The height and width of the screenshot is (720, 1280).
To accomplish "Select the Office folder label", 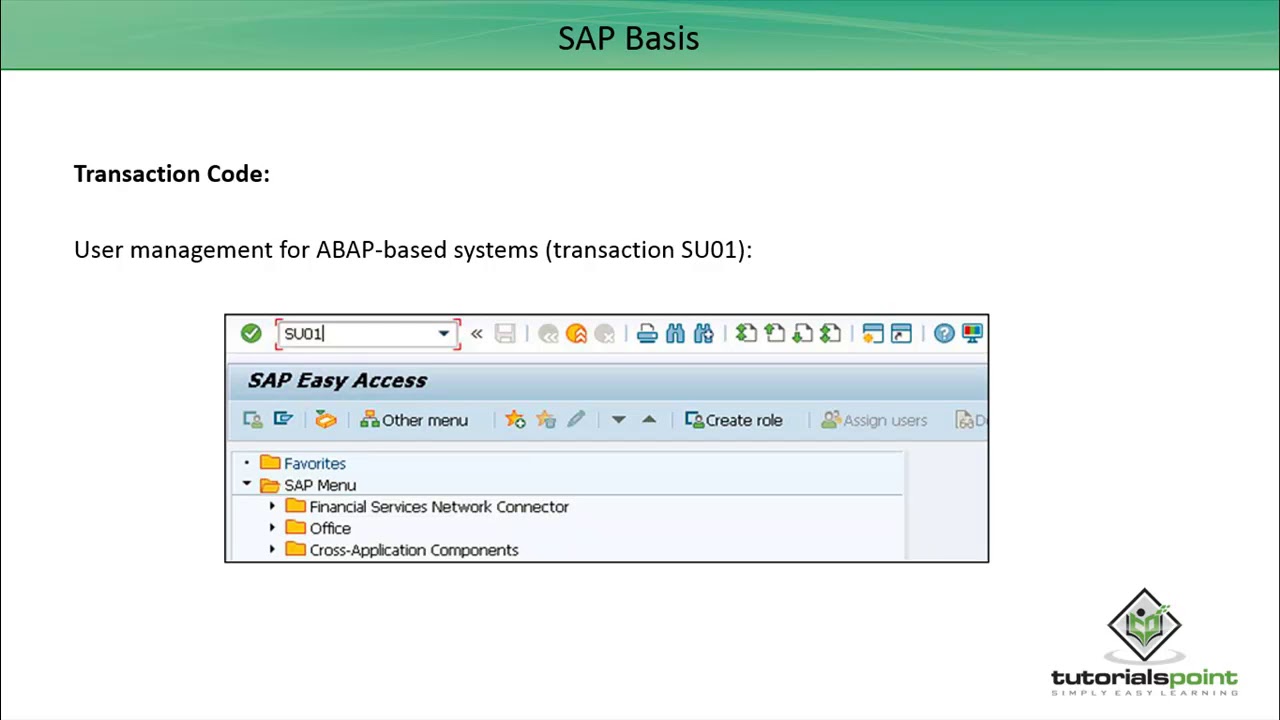I will point(330,528).
